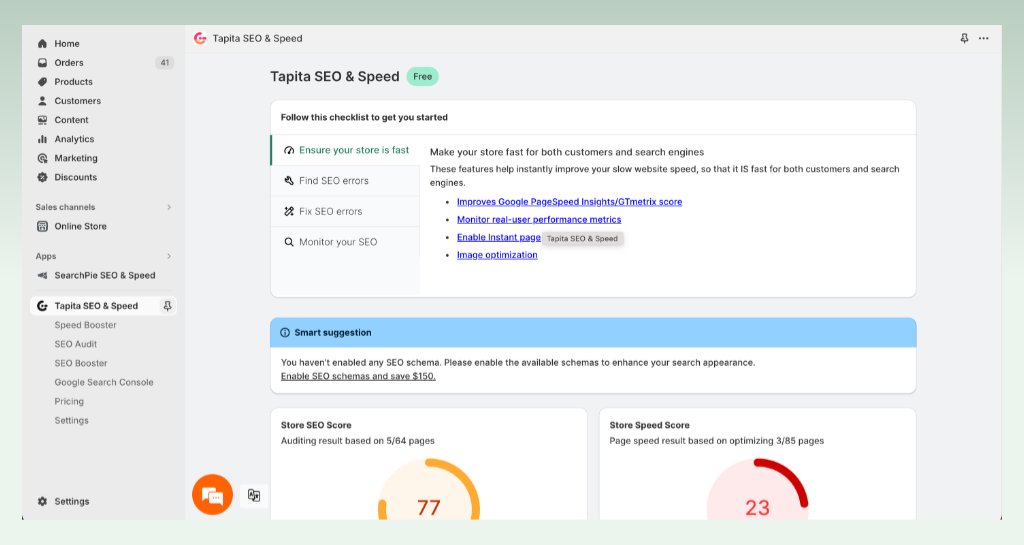Click the Settings gear icon at sidebar bottom
The height and width of the screenshot is (545, 1024).
pos(42,501)
